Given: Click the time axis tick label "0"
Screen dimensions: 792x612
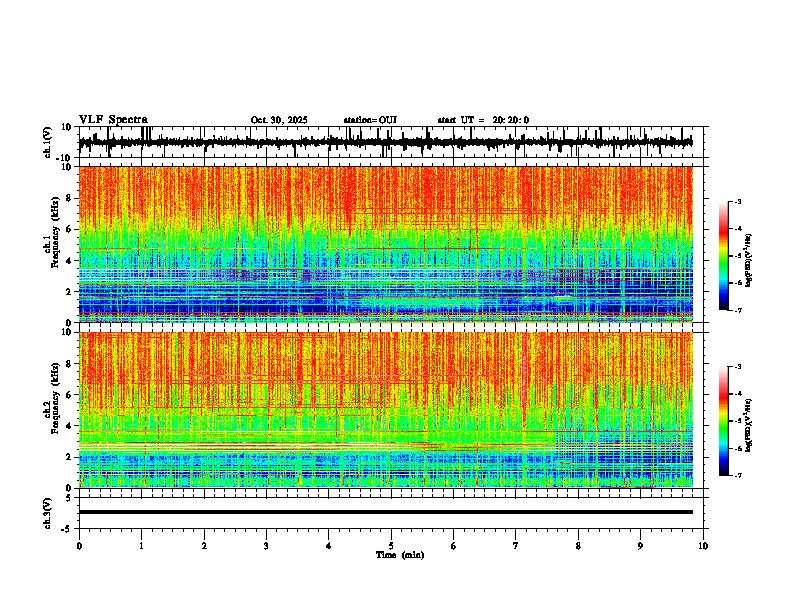Looking at the screenshot, I should (79, 546).
